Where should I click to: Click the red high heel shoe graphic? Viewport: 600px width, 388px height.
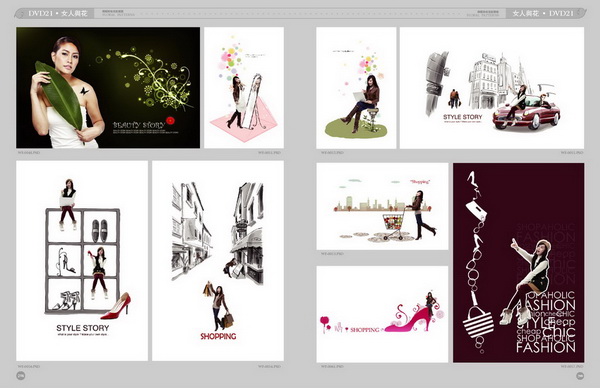click(x=116, y=306)
